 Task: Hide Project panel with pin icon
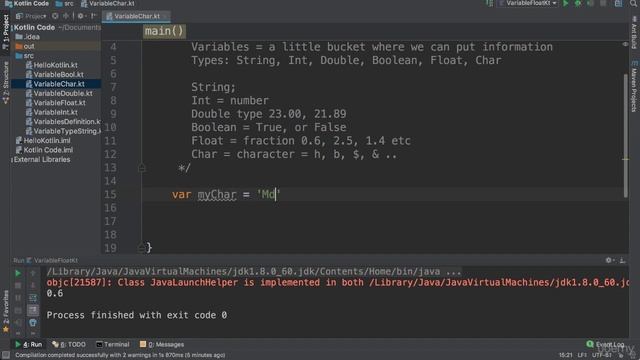coord(93,16)
